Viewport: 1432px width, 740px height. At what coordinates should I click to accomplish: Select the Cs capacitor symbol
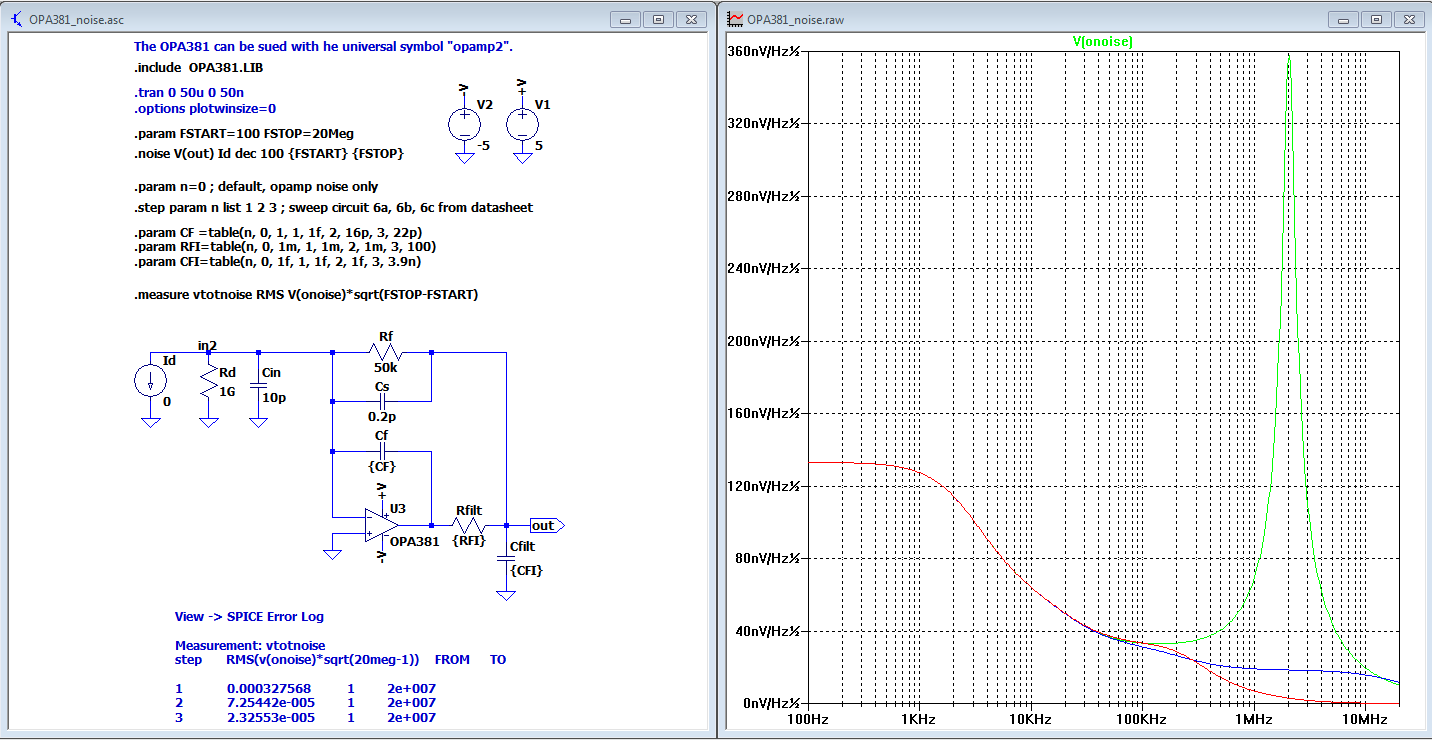[382, 401]
